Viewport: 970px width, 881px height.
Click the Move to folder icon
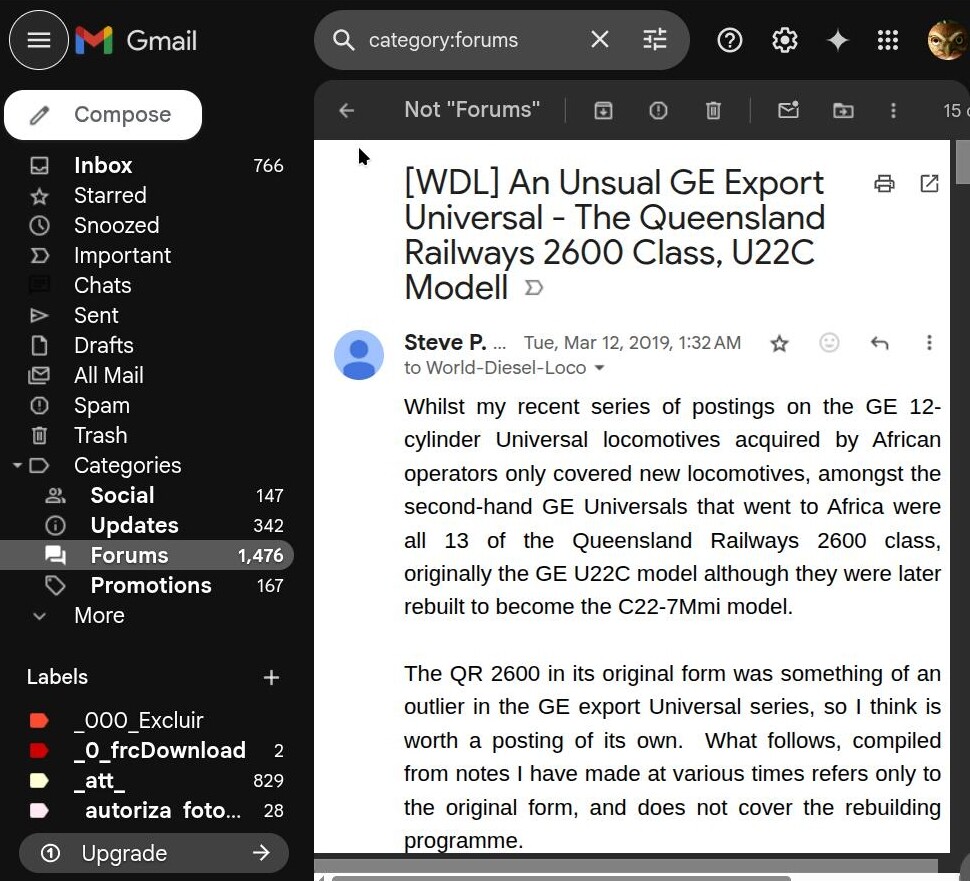(843, 111)
